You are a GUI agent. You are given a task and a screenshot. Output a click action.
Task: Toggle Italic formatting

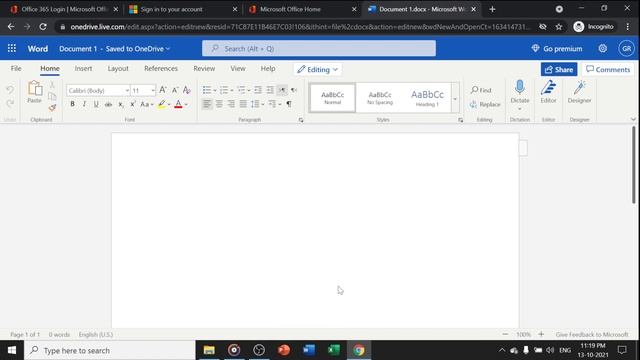84,104
